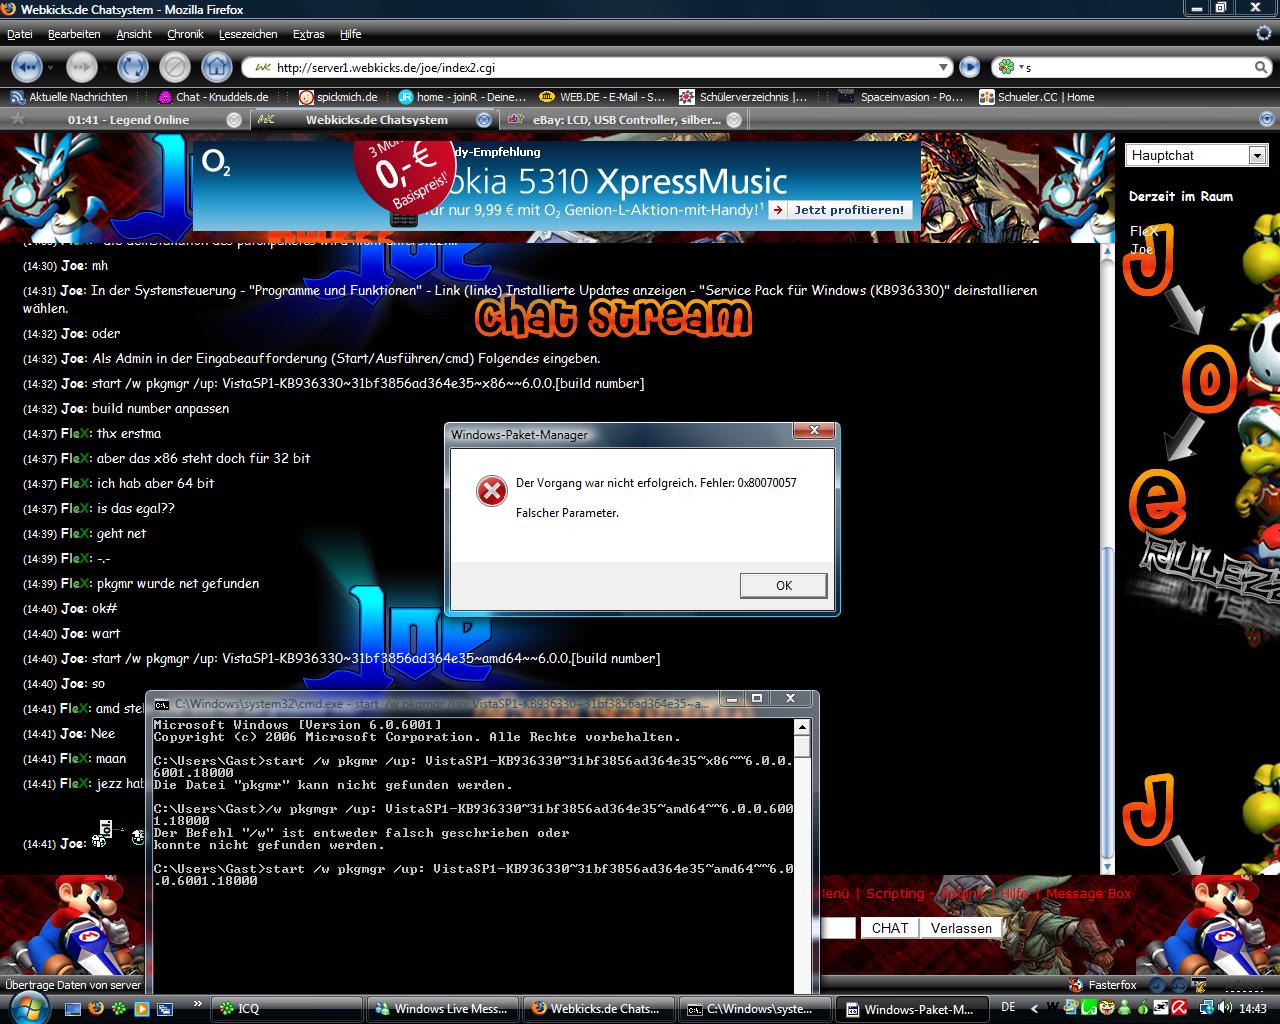Switch to Windows-Paket-Manager taskbar button
The image size is (1280, 1024).
click(x=911, y=1009)
